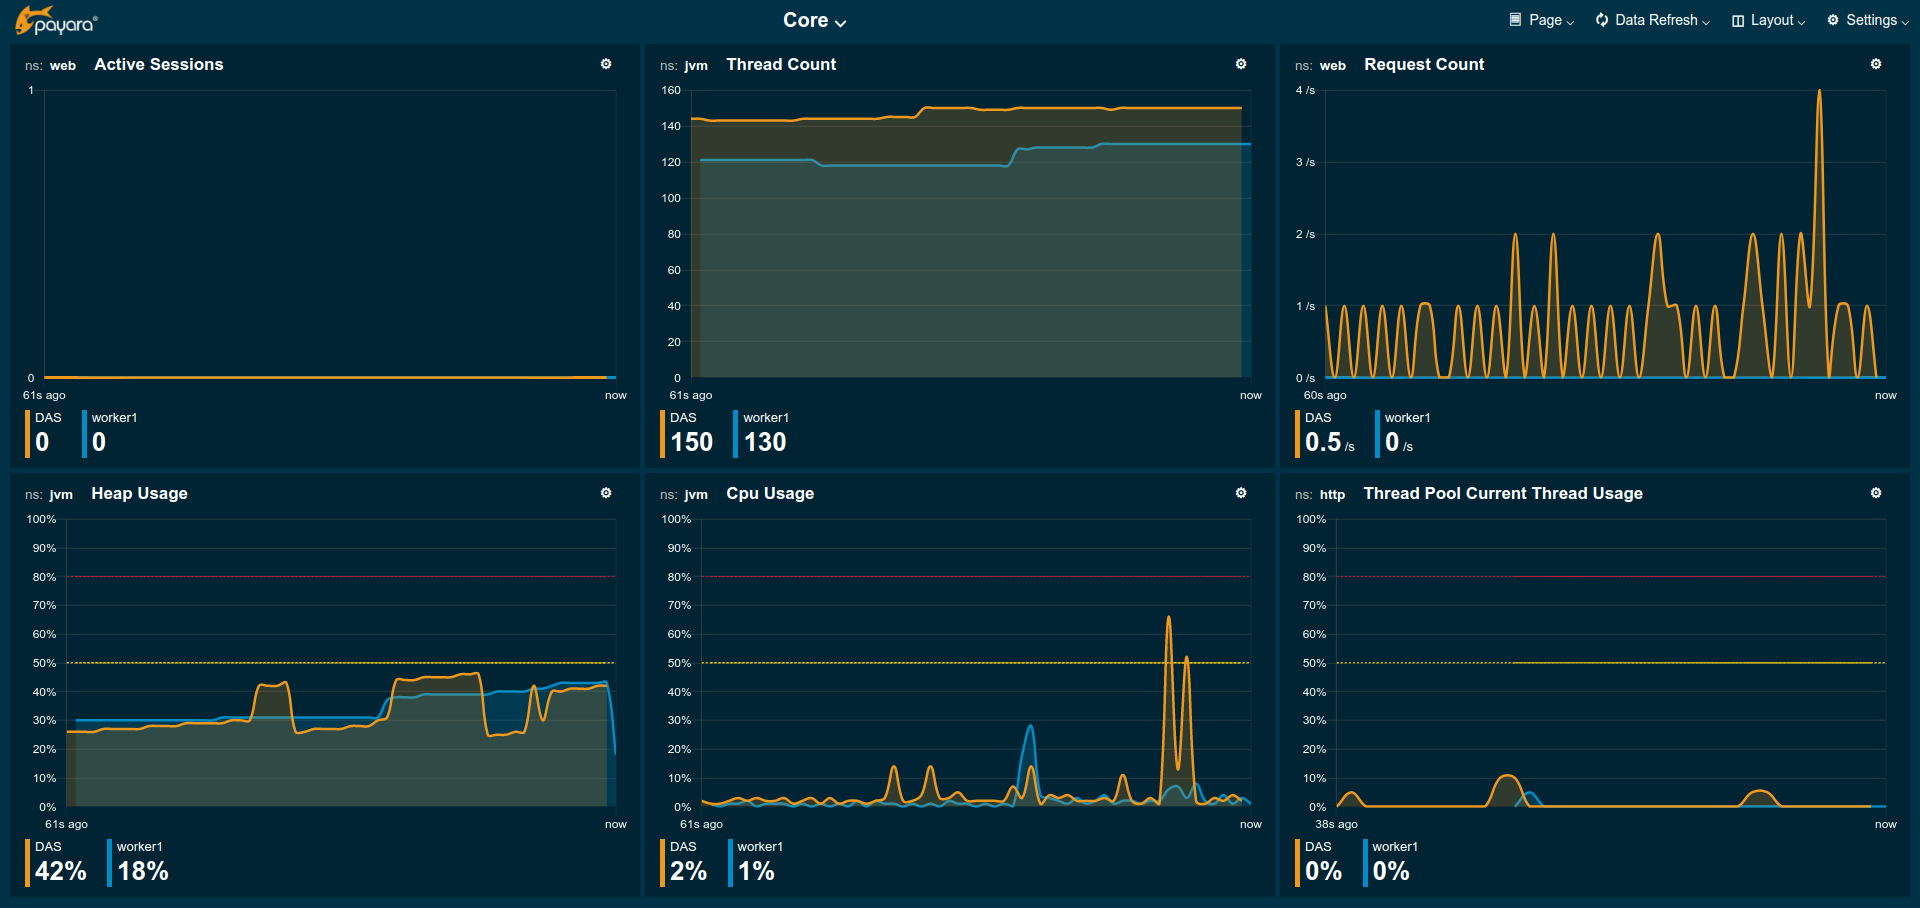Click the Payara logo icon
Screen dimensions: 1920x908
point(56,20)
